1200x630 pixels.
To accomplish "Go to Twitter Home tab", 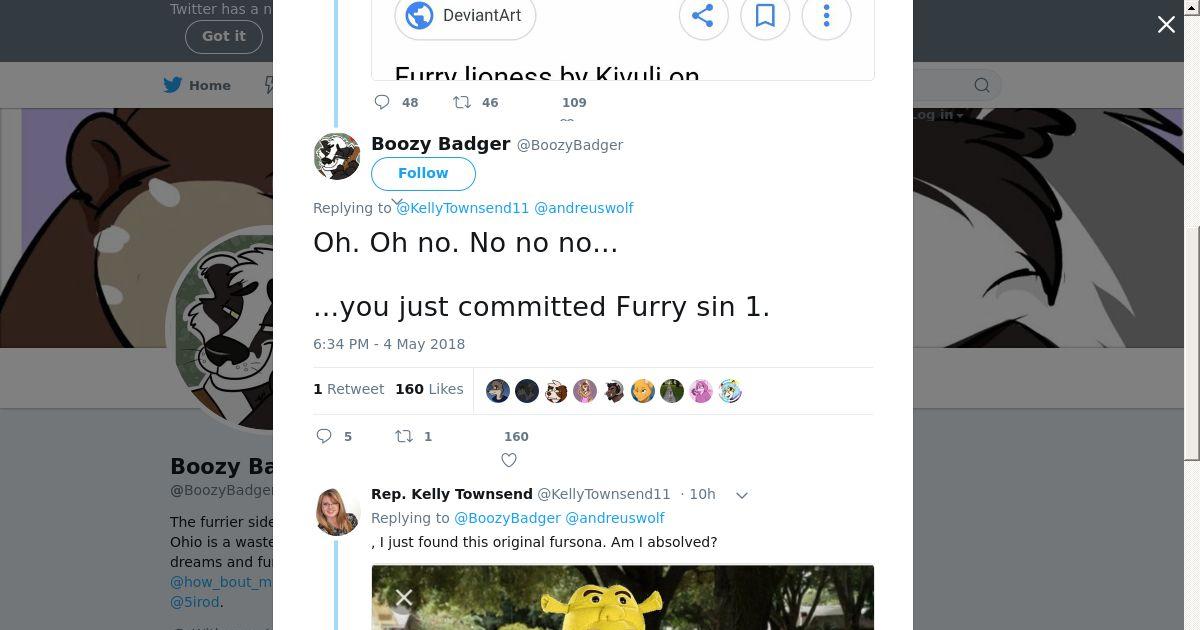I will coord(198,85).
